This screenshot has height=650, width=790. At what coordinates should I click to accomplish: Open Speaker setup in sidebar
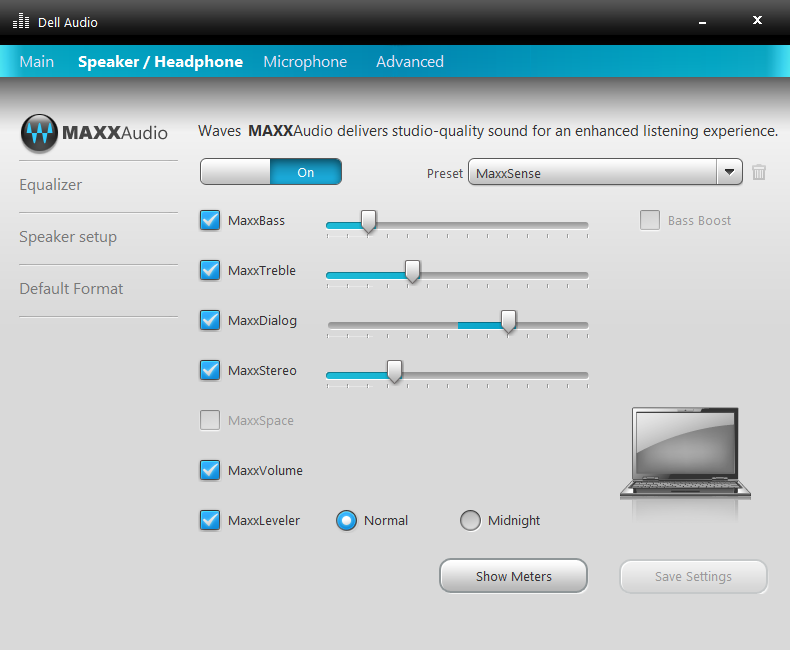pos(68,237)
